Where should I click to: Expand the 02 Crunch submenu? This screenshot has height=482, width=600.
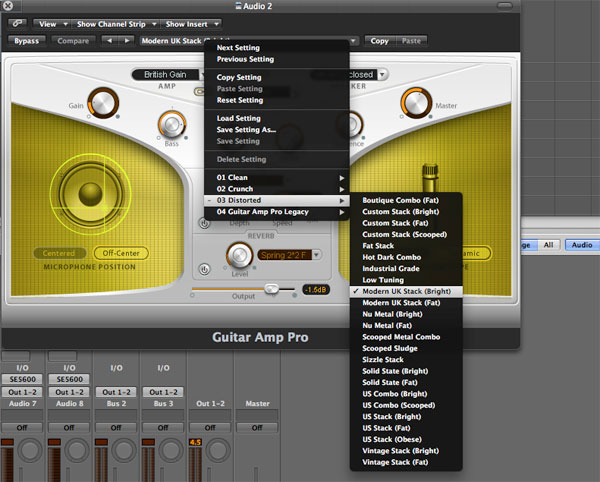click(x=277, y=189)
